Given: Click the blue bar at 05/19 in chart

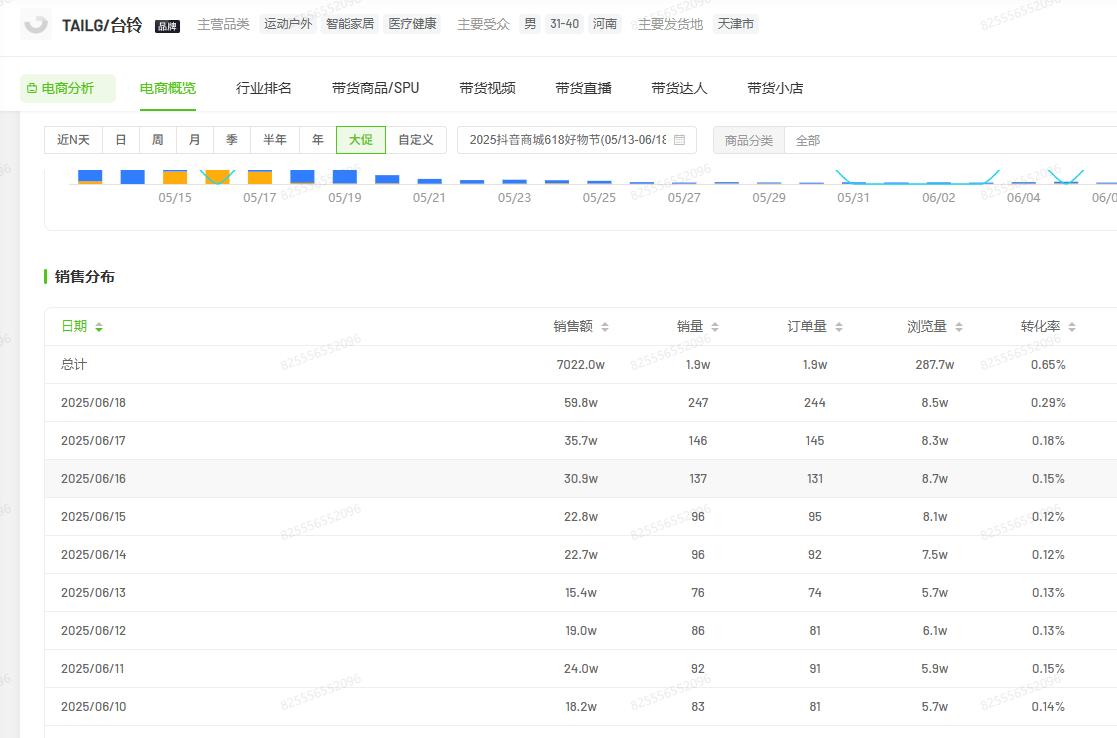Looking at the screenshot, I should point(344,177).
